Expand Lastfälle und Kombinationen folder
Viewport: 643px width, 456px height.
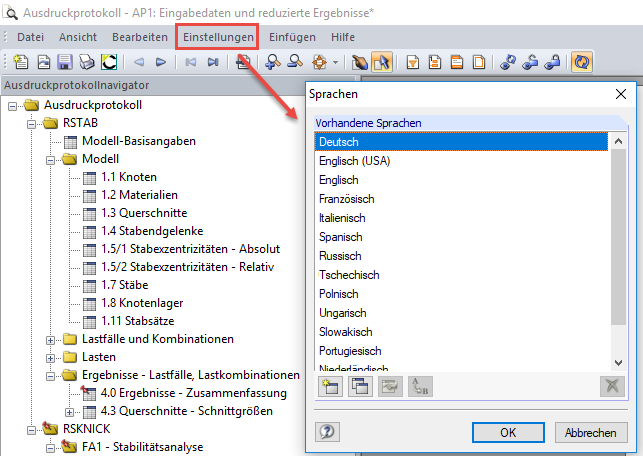[50, 340]
